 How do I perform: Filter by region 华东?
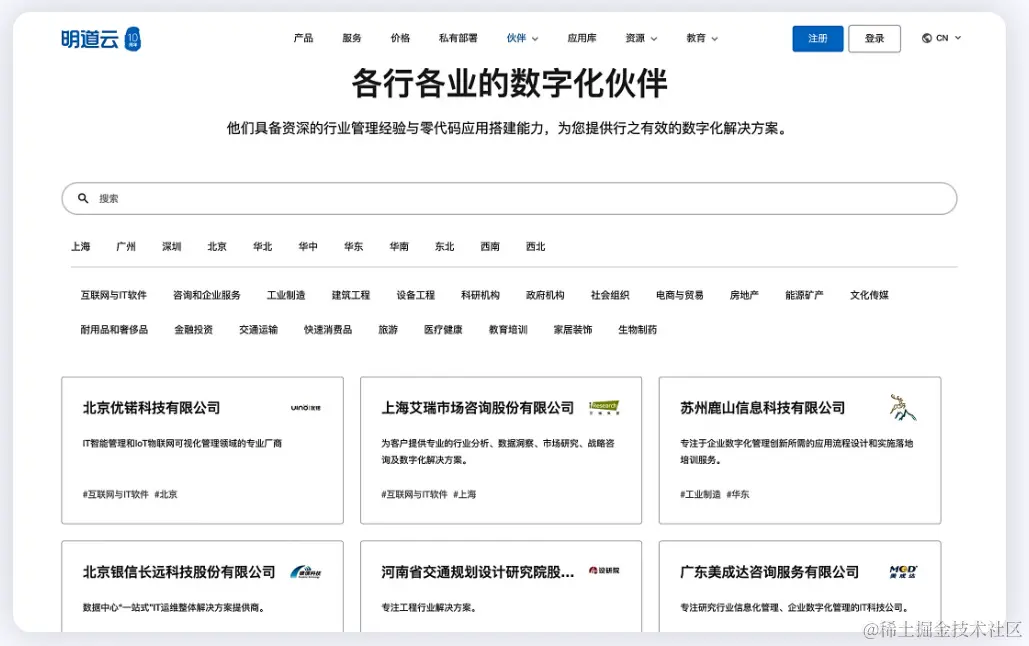[x=354, y=246]
